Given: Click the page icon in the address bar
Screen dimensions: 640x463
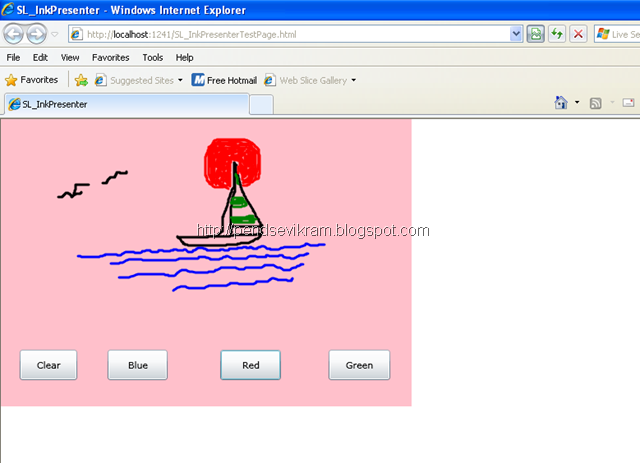Looking at the screenshot, I should 76,34.
